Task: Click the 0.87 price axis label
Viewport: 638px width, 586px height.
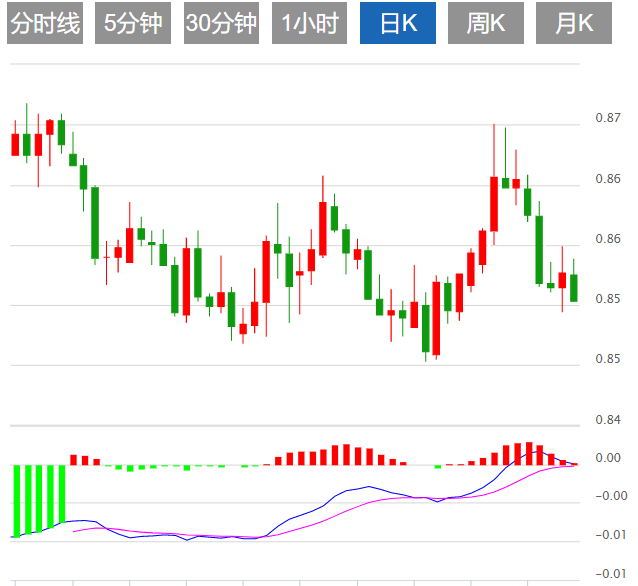Action: click(x=608, y=118)
